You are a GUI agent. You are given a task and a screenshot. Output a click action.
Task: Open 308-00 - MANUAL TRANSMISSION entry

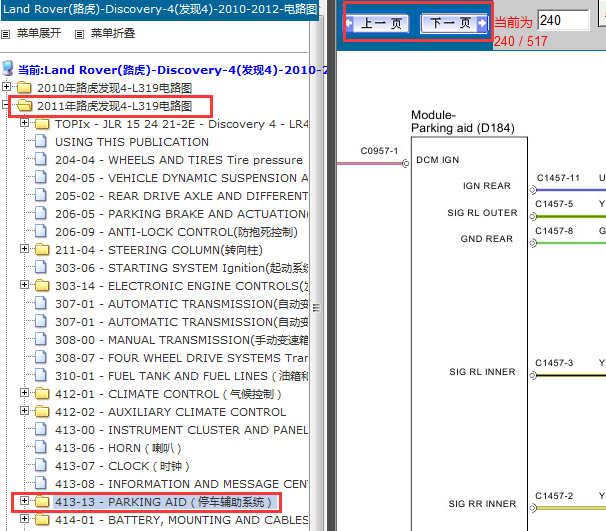[182, 340]
